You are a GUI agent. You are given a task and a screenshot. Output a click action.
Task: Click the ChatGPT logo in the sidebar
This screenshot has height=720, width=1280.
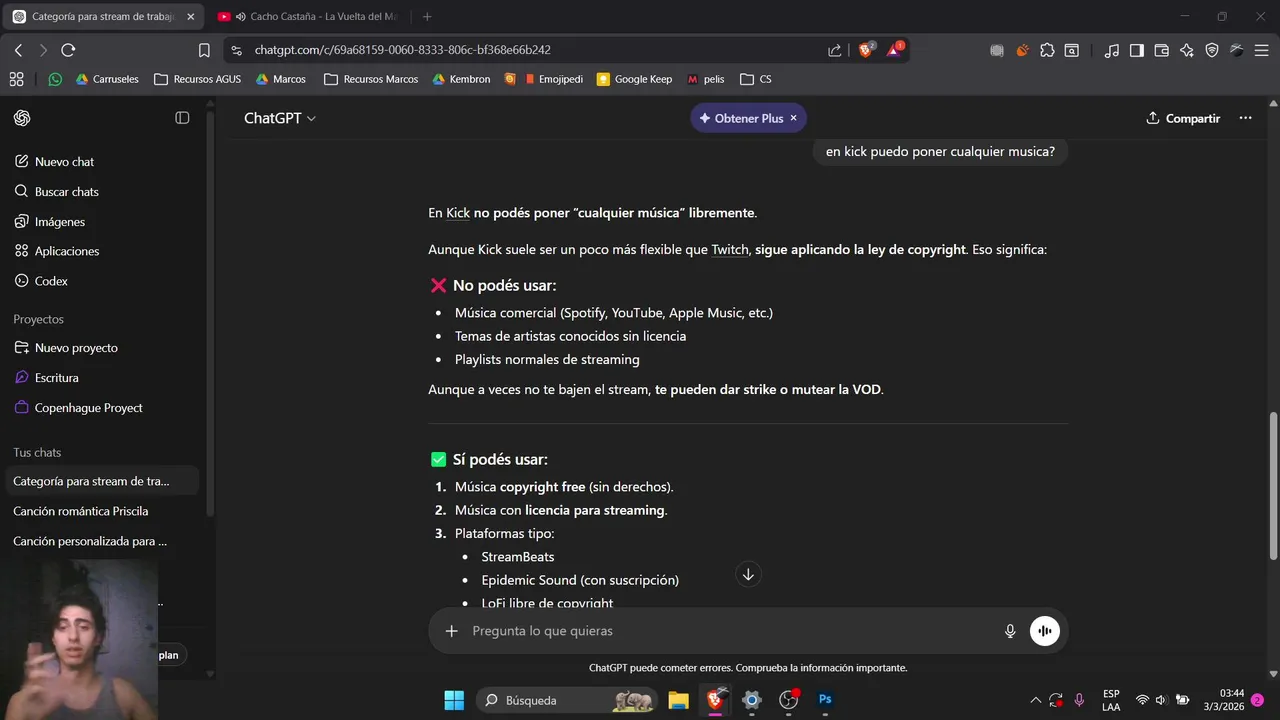coord(22,118)
